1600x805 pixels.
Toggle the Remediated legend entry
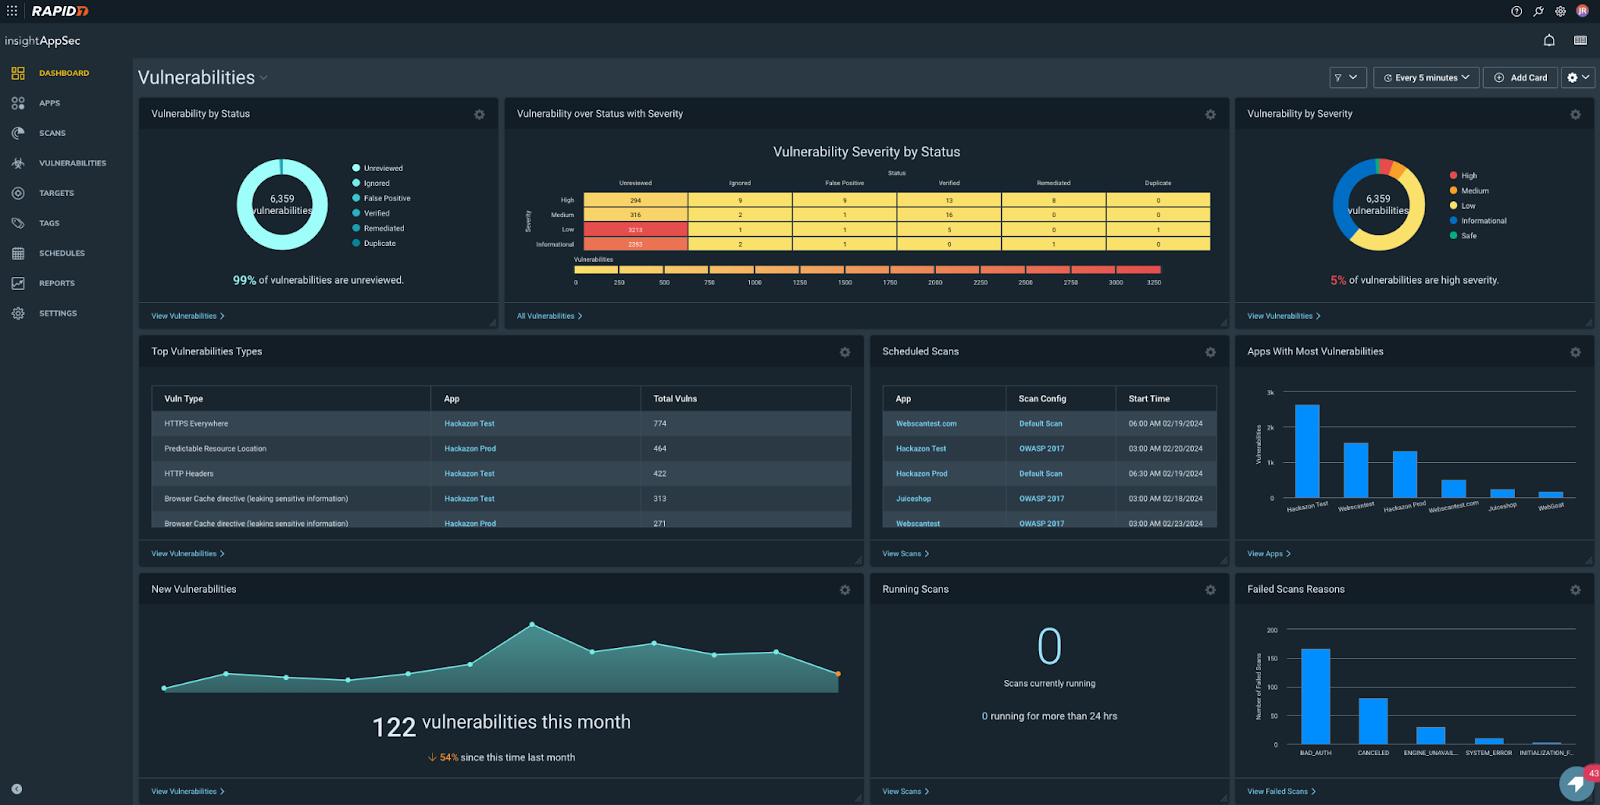point(383,228)
